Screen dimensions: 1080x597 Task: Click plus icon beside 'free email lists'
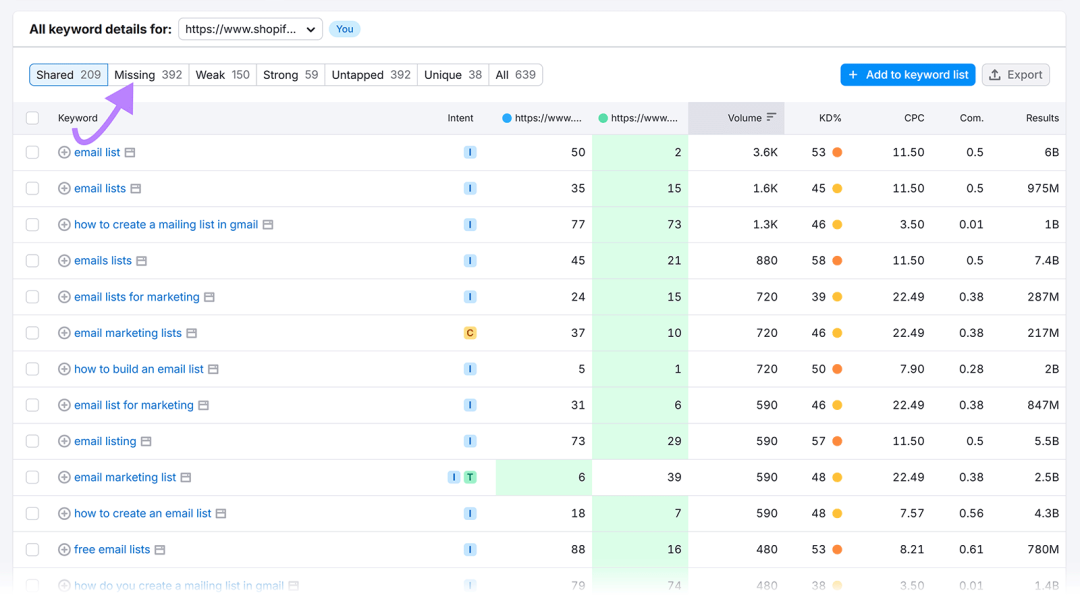pyautogui.click(x=64, y=550)
